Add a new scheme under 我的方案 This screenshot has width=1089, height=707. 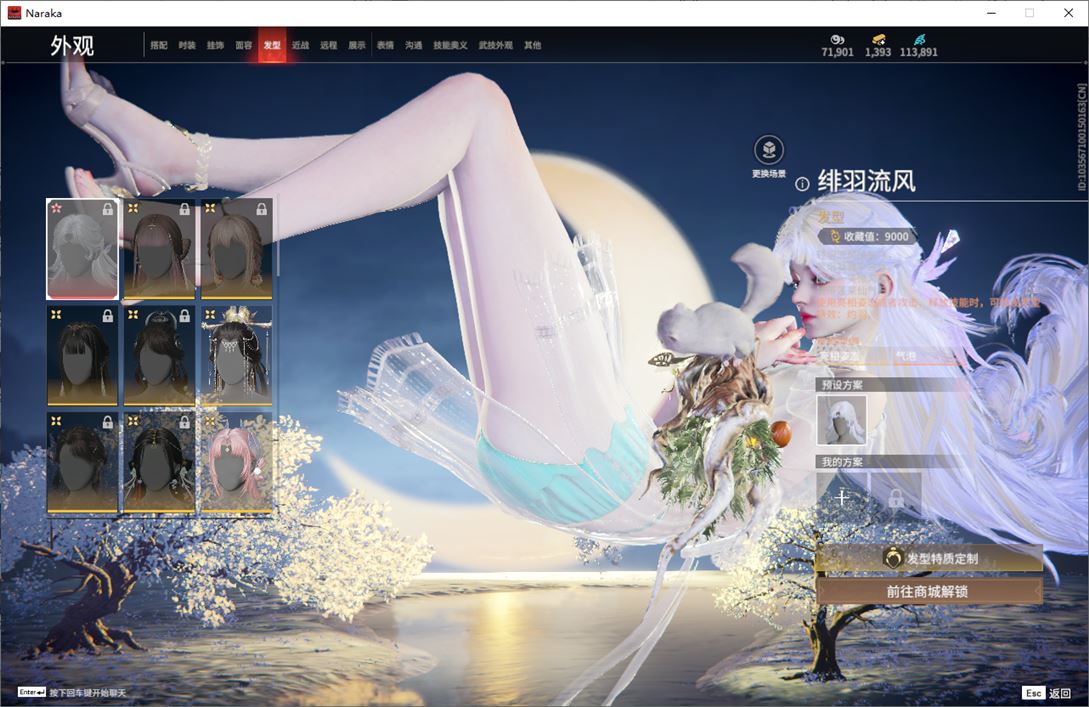[x=842, y=497]
